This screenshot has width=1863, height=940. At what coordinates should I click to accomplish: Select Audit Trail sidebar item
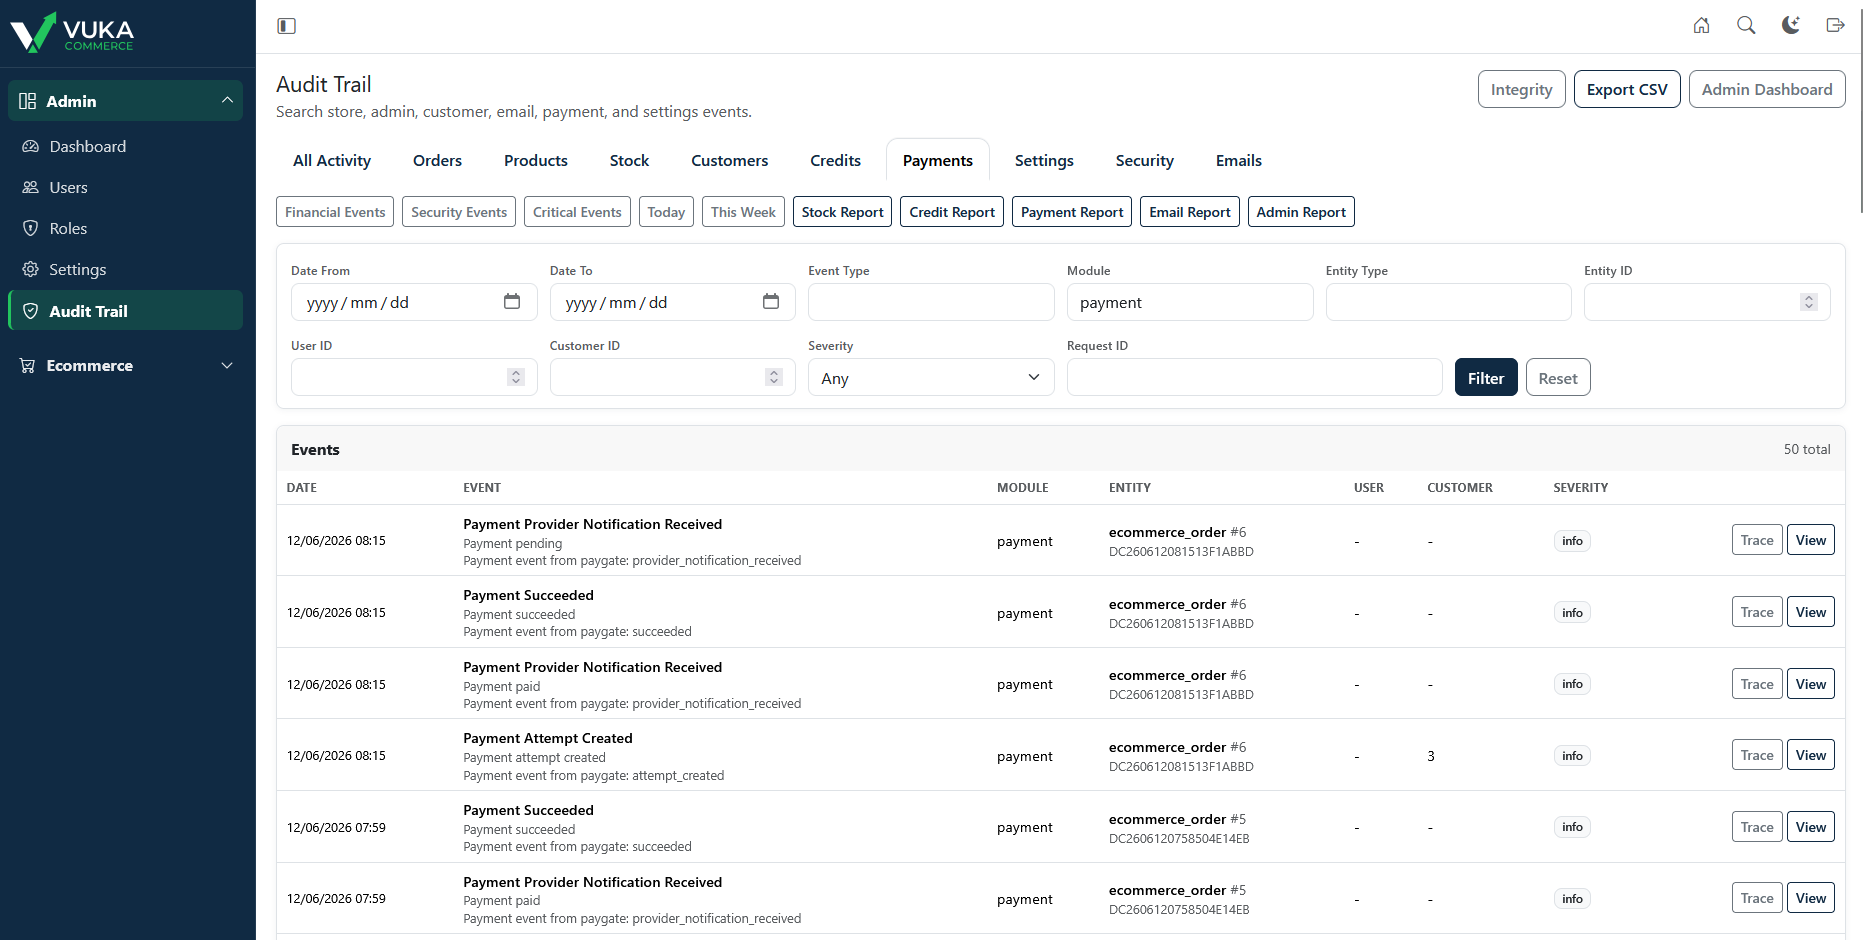[x=125, y=311]
